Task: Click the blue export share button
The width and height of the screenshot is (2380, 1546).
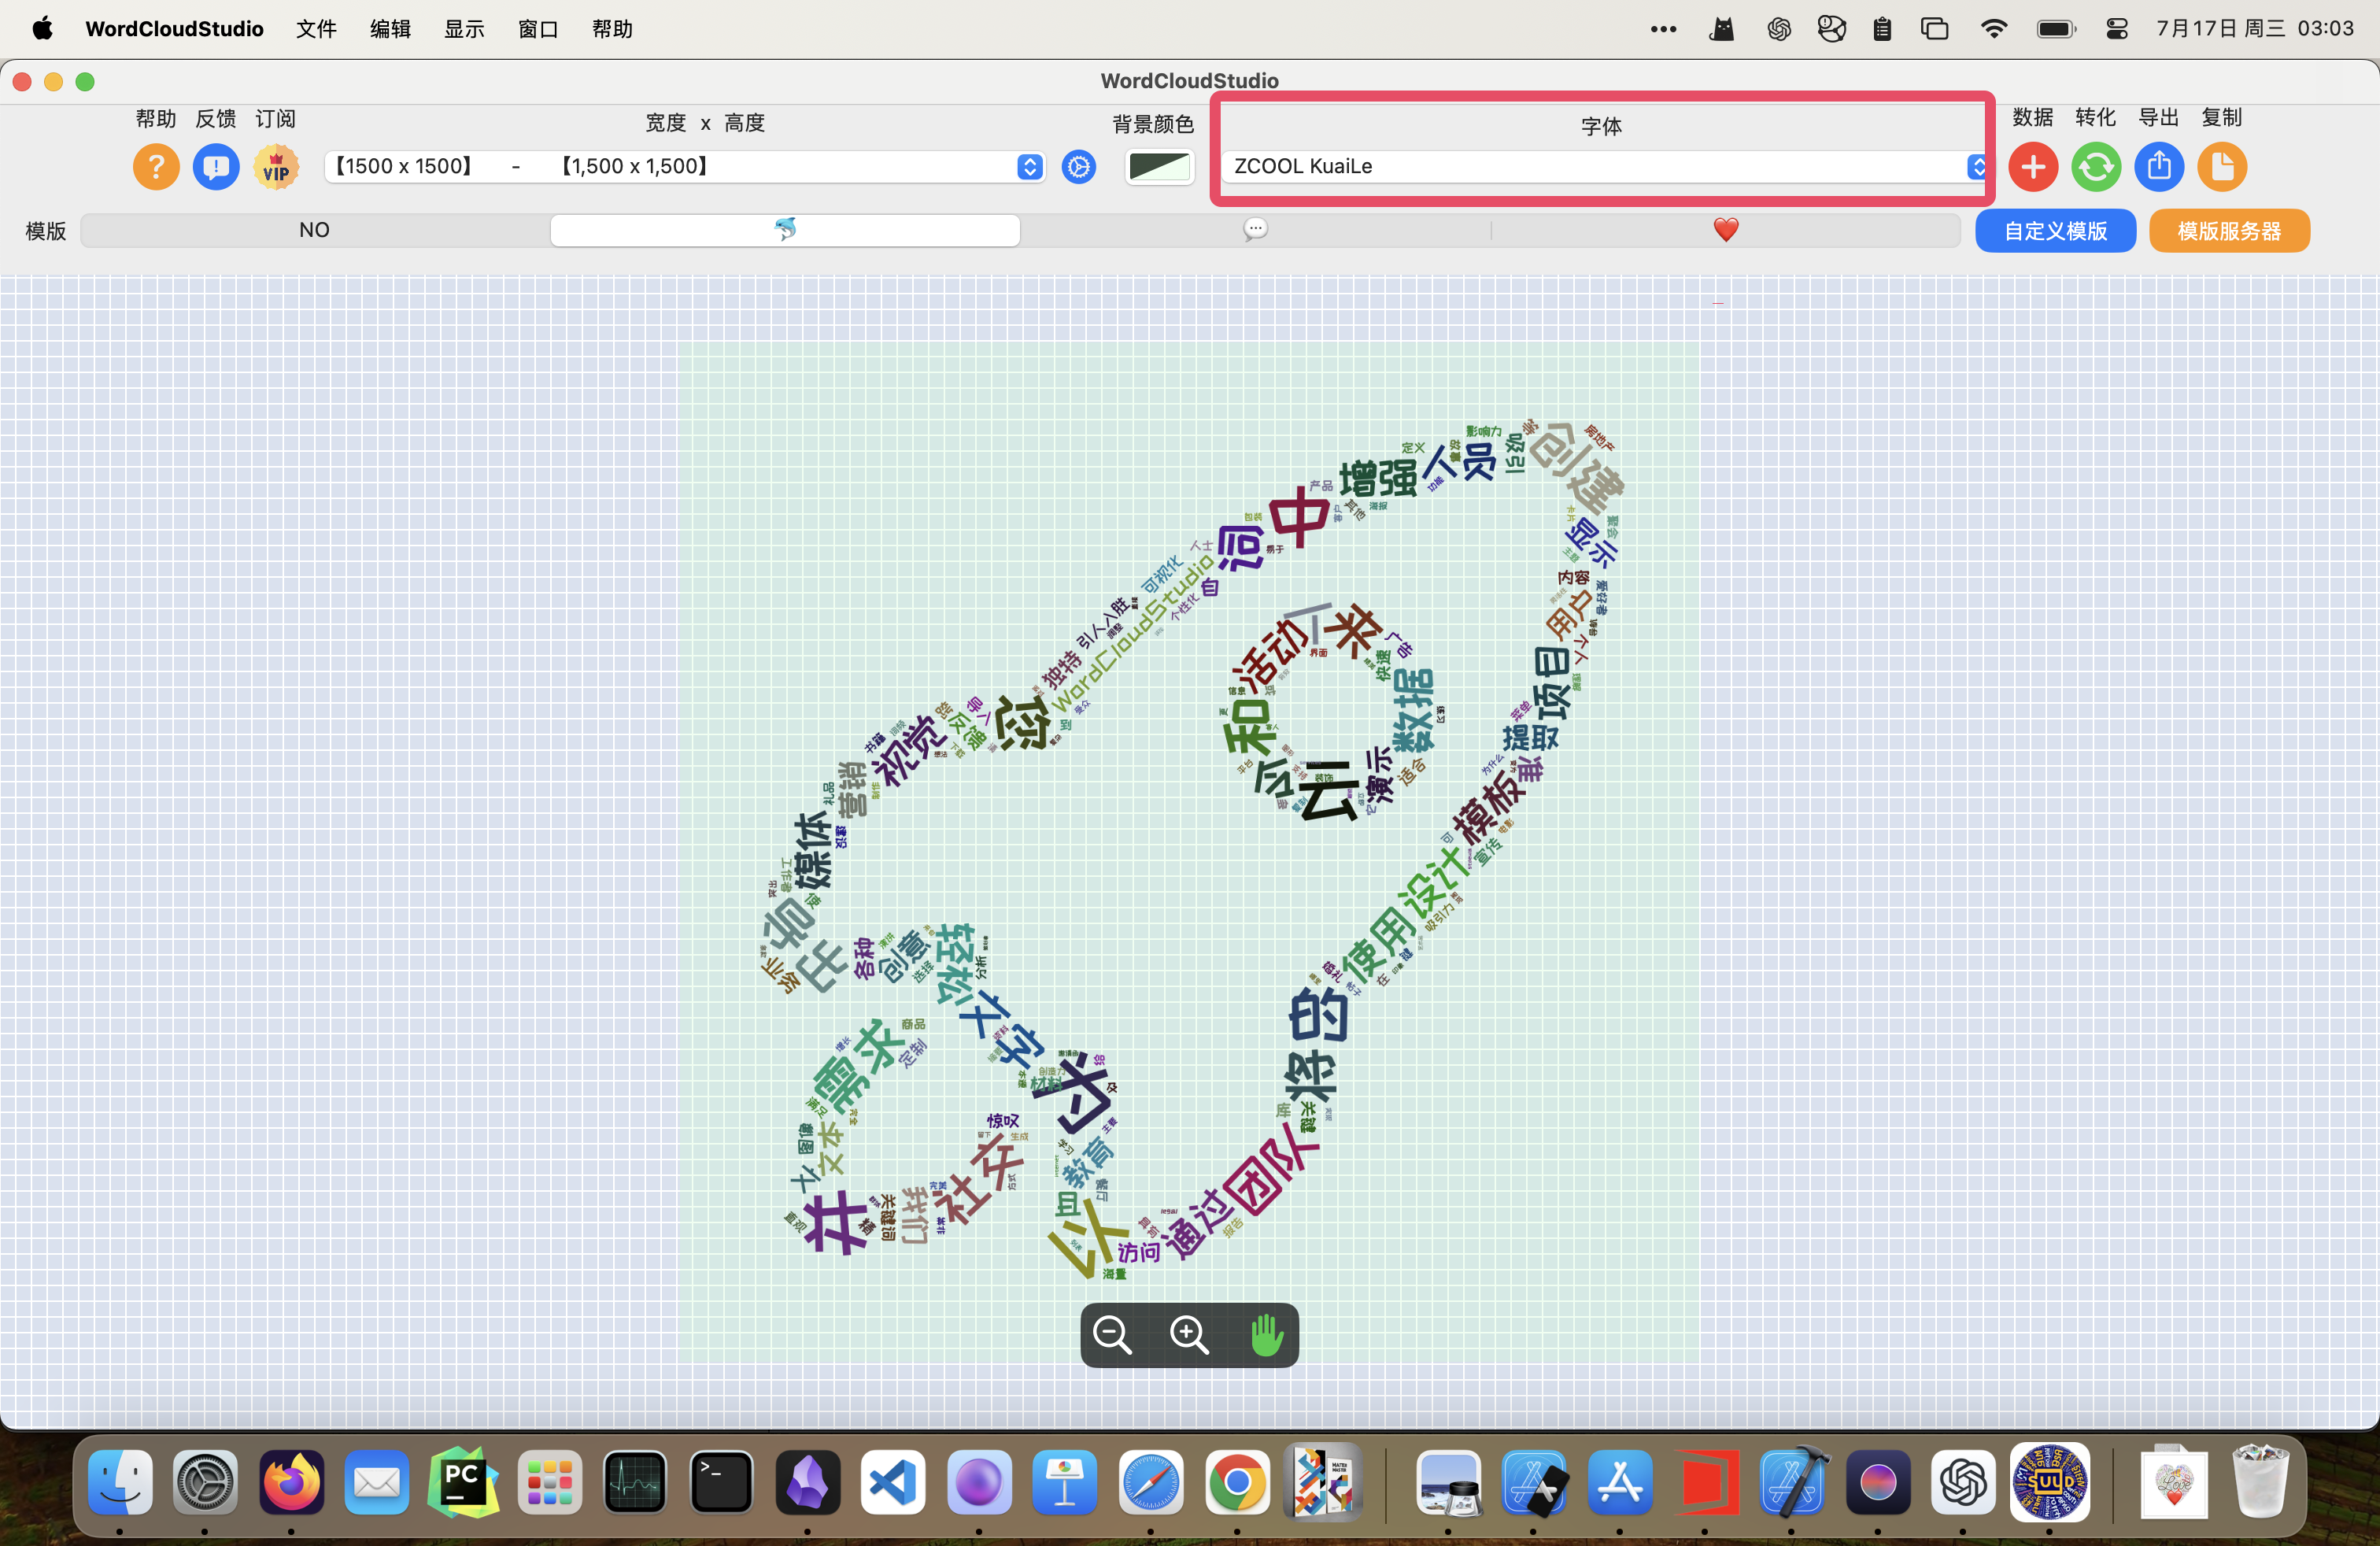Action: point(2159,167)
